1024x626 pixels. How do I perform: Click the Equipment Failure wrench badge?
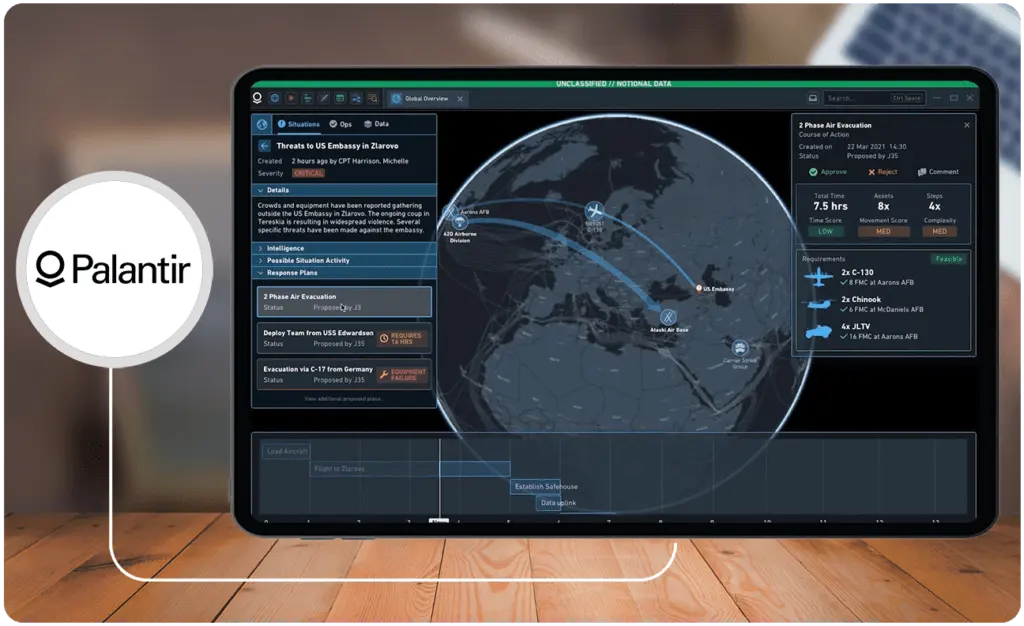click(402, 375)
